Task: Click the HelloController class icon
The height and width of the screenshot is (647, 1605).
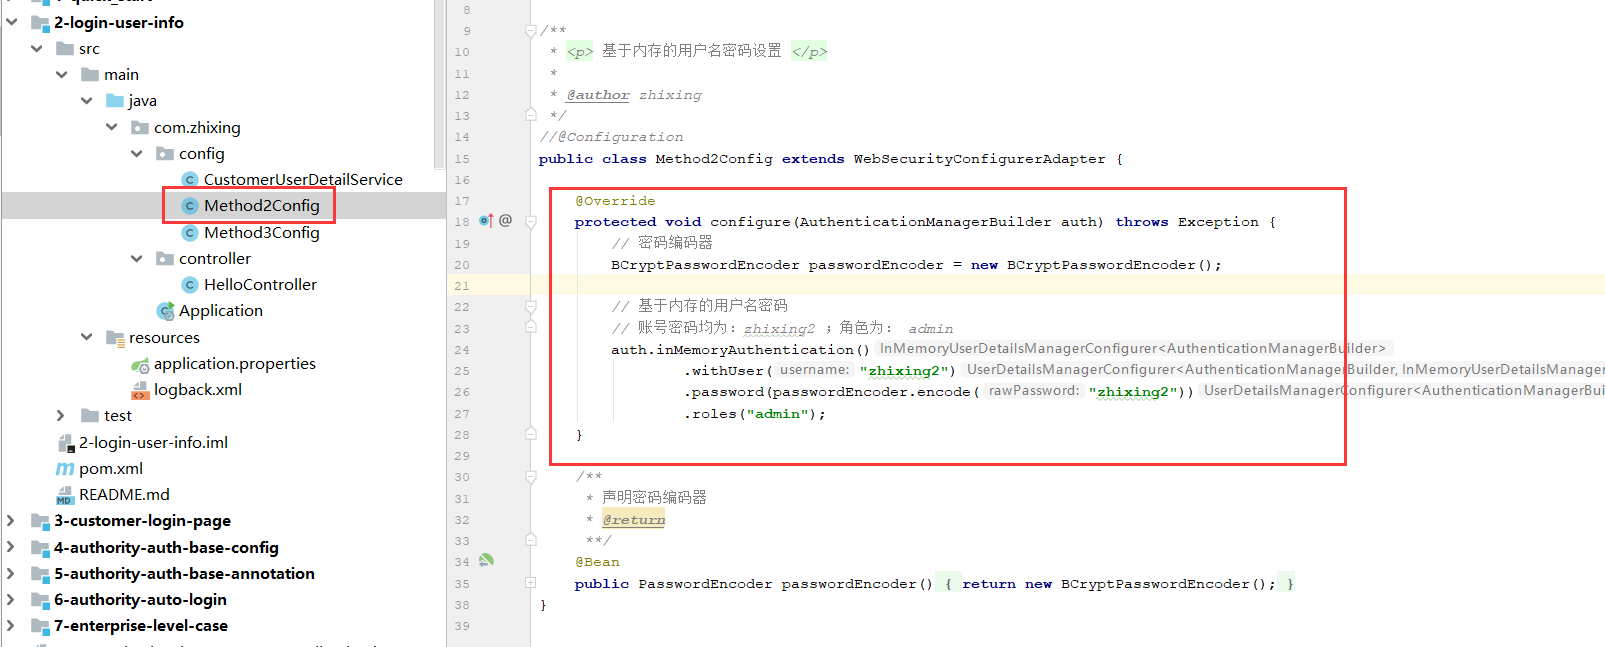Action: pyautogui.click(x=190, y=284)
